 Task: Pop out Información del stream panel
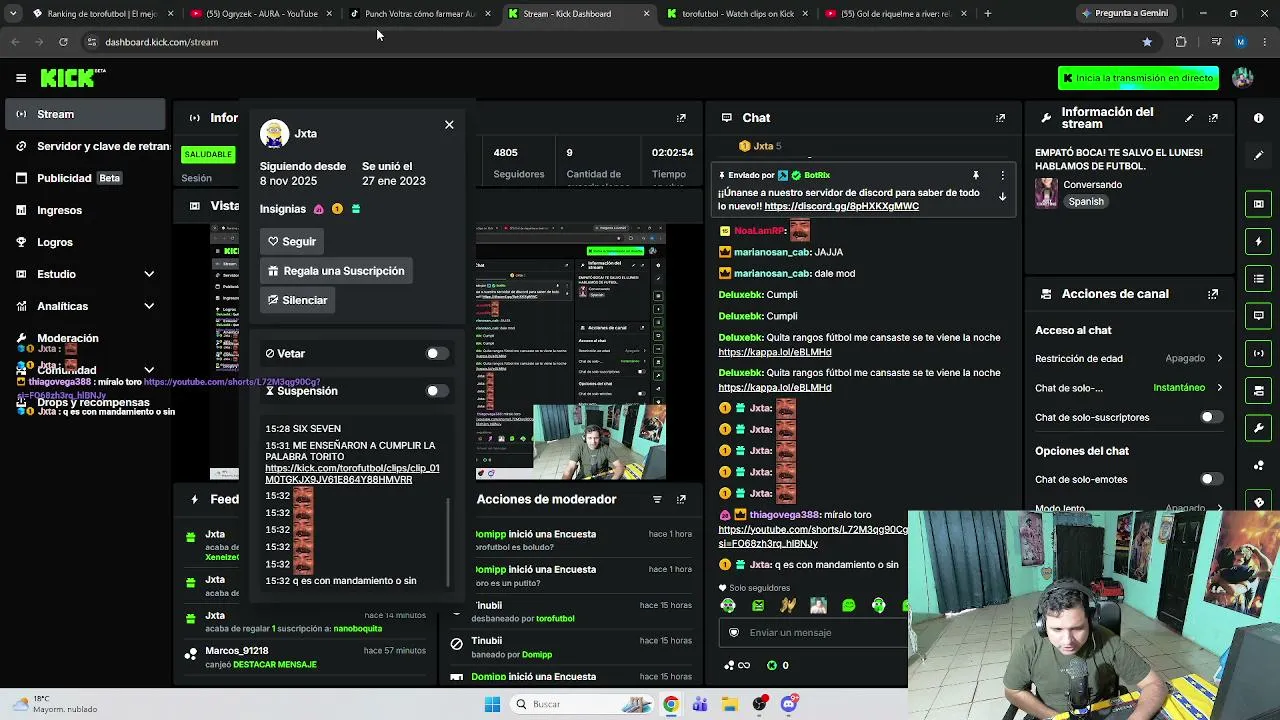(1213, 118)
